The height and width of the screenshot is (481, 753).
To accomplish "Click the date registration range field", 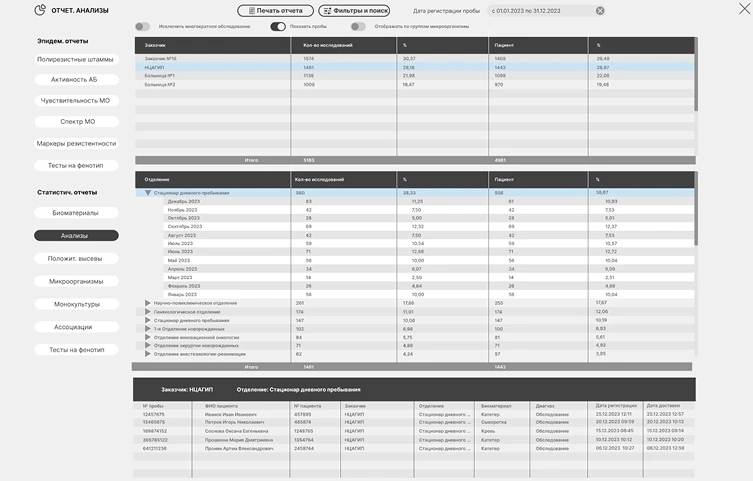I will (540, 10).
